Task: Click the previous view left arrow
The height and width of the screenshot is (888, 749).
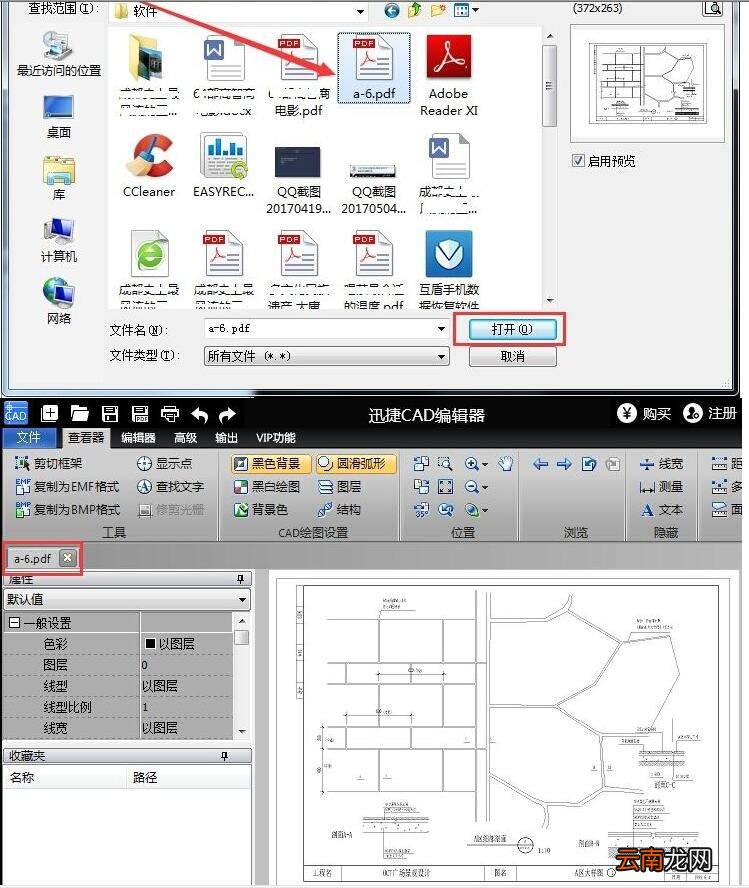Action: coord(541,464)
